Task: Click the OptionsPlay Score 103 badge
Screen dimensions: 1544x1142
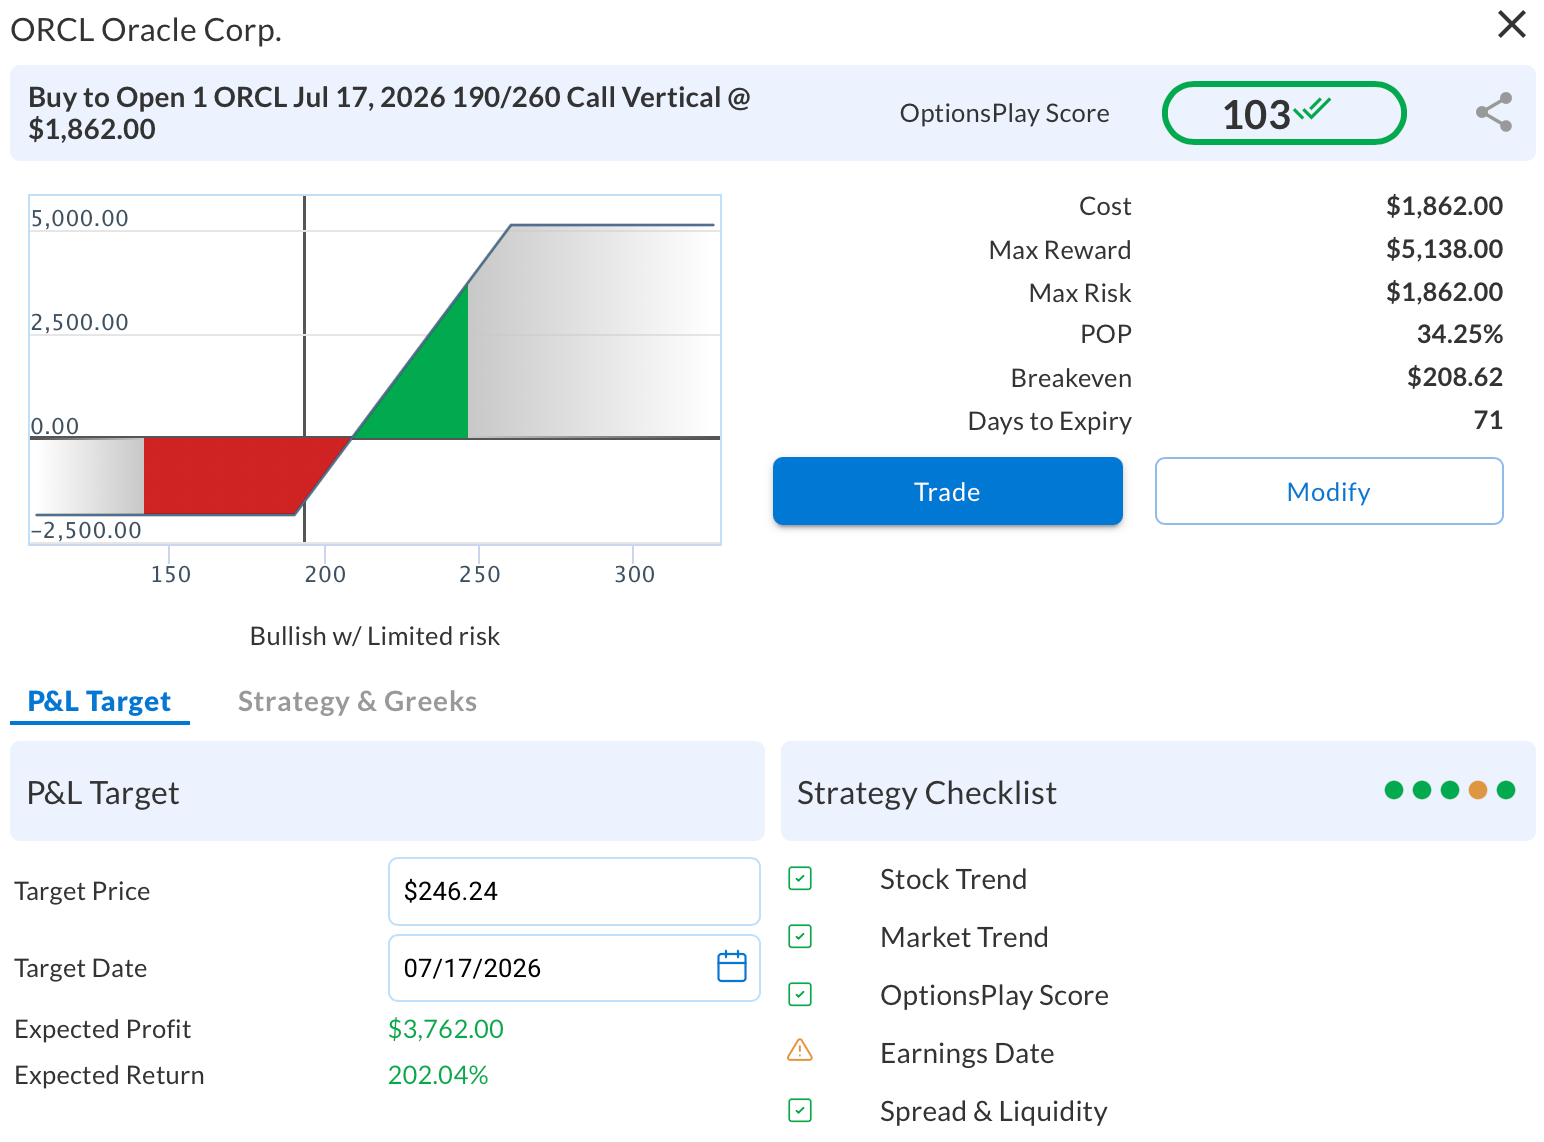Action: pyautogui.click(x=1284, y=113)
